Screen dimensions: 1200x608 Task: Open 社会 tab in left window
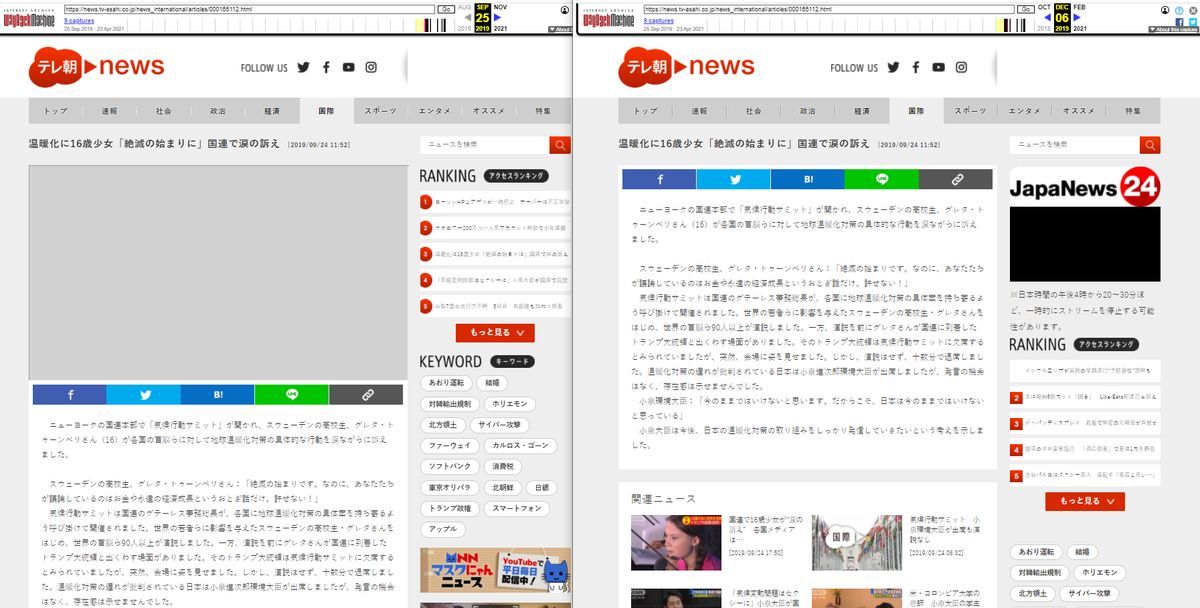pyautogui.click(x=164, y=111)
